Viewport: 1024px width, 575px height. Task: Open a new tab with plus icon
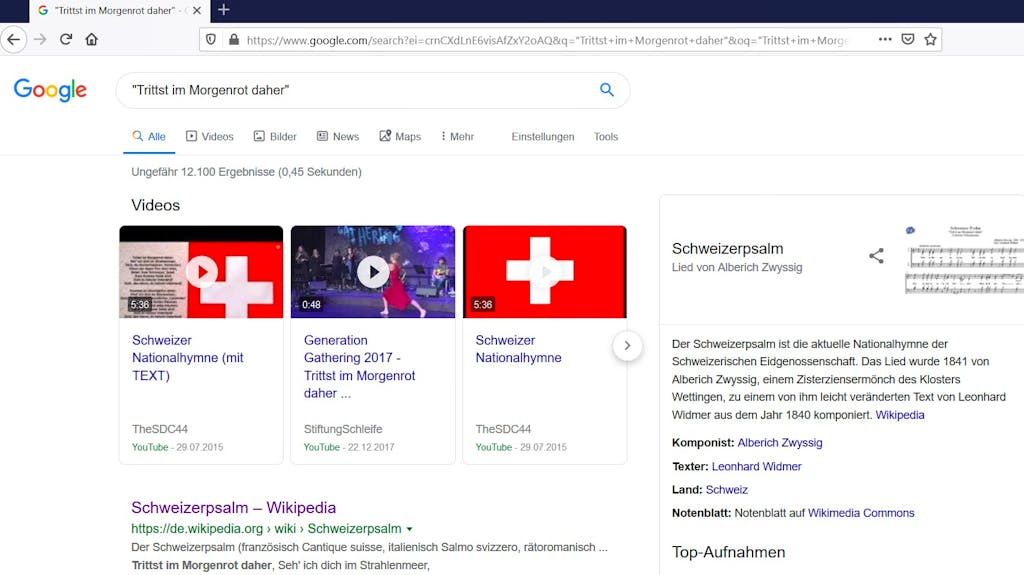(x=223, y=10)
